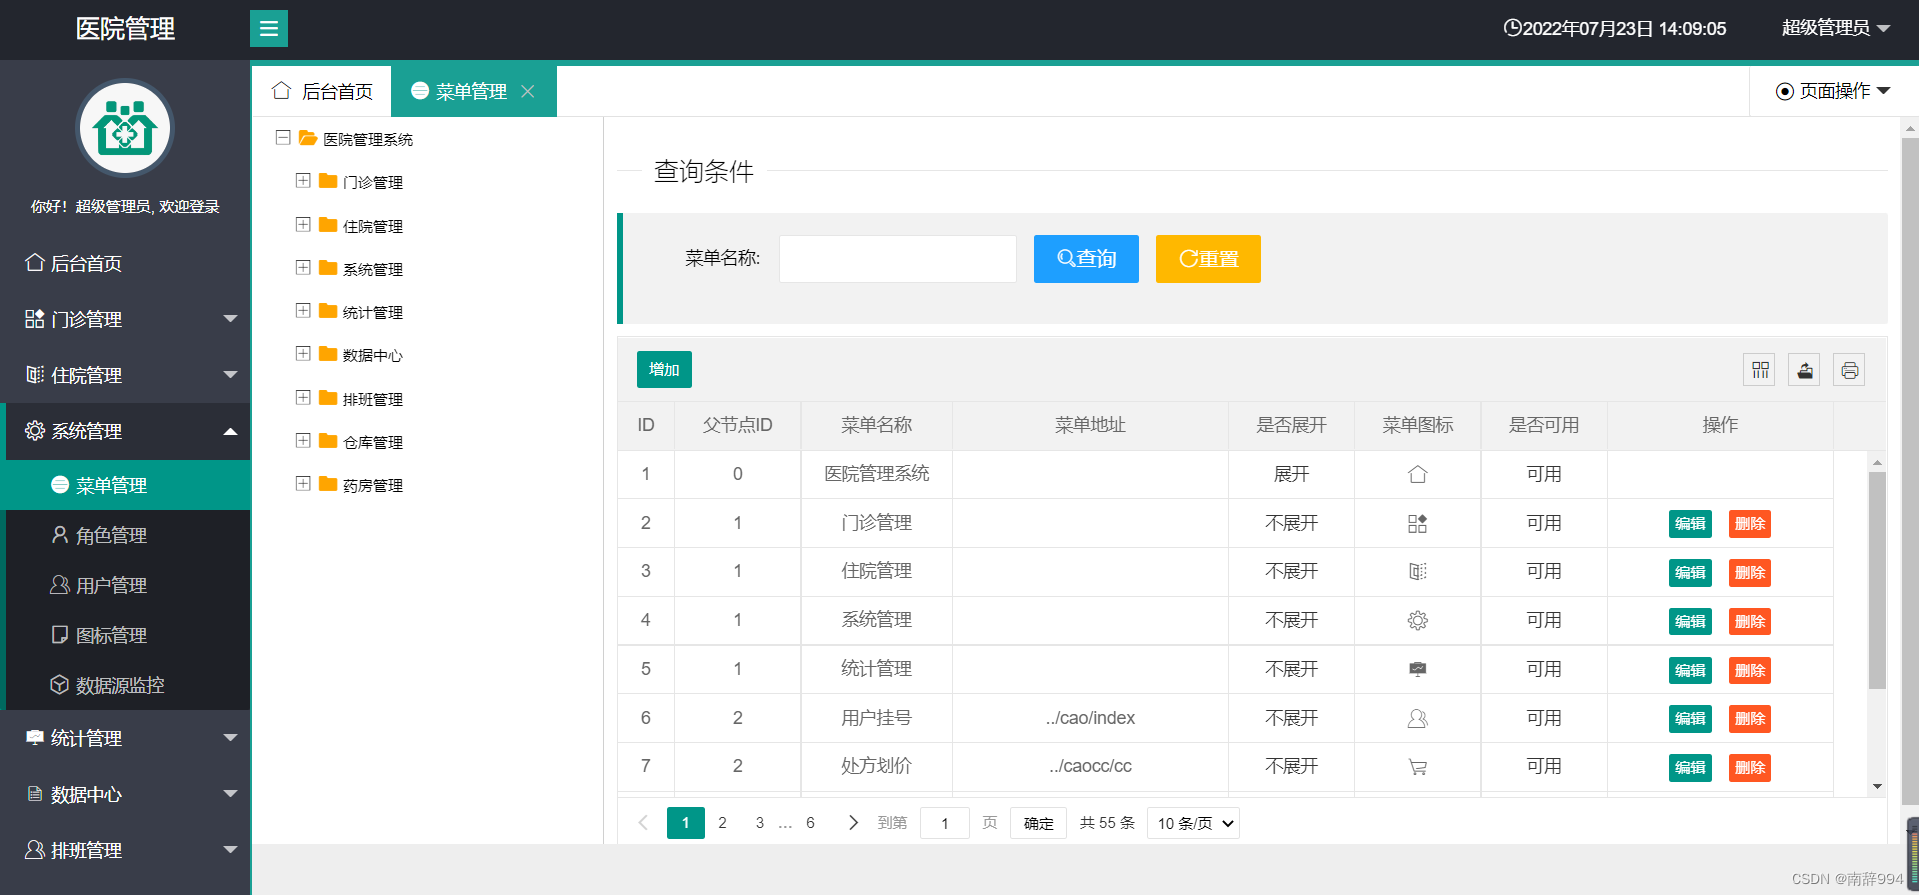The image size is (1919, 895).
Task: Click the chart icon in the 统计管理 table row
Action: 1417,669
